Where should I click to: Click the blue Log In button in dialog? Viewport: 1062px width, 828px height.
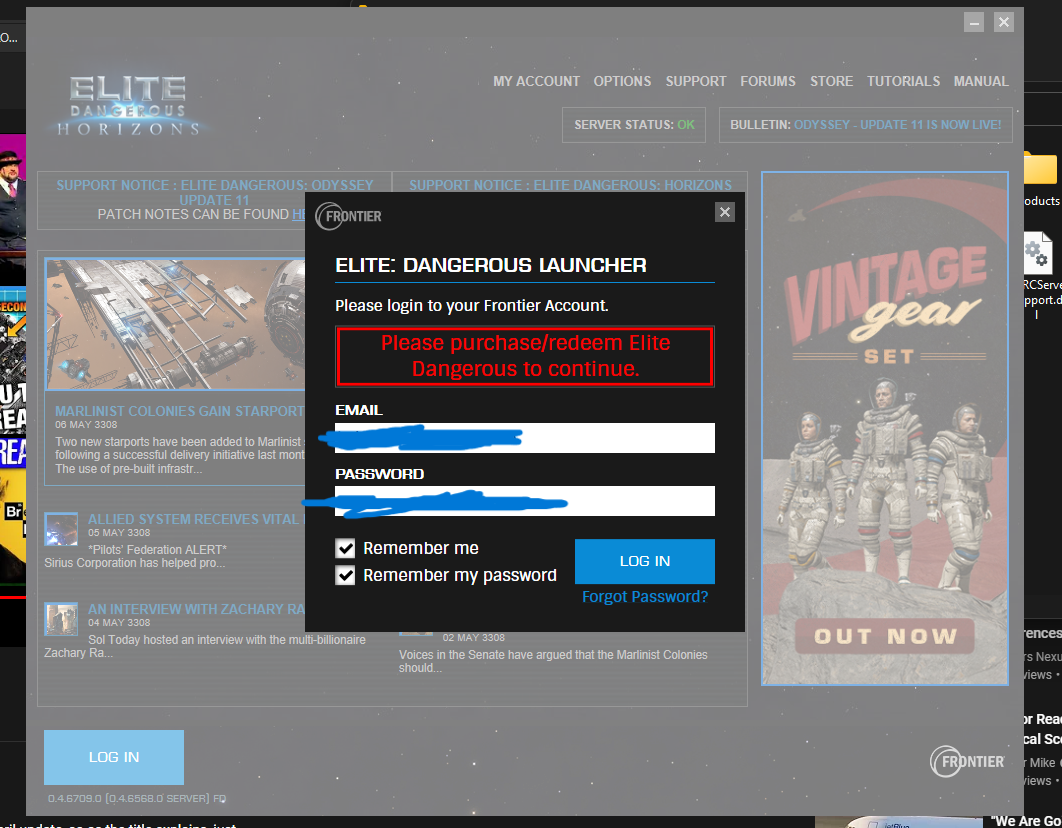[645, 561]
